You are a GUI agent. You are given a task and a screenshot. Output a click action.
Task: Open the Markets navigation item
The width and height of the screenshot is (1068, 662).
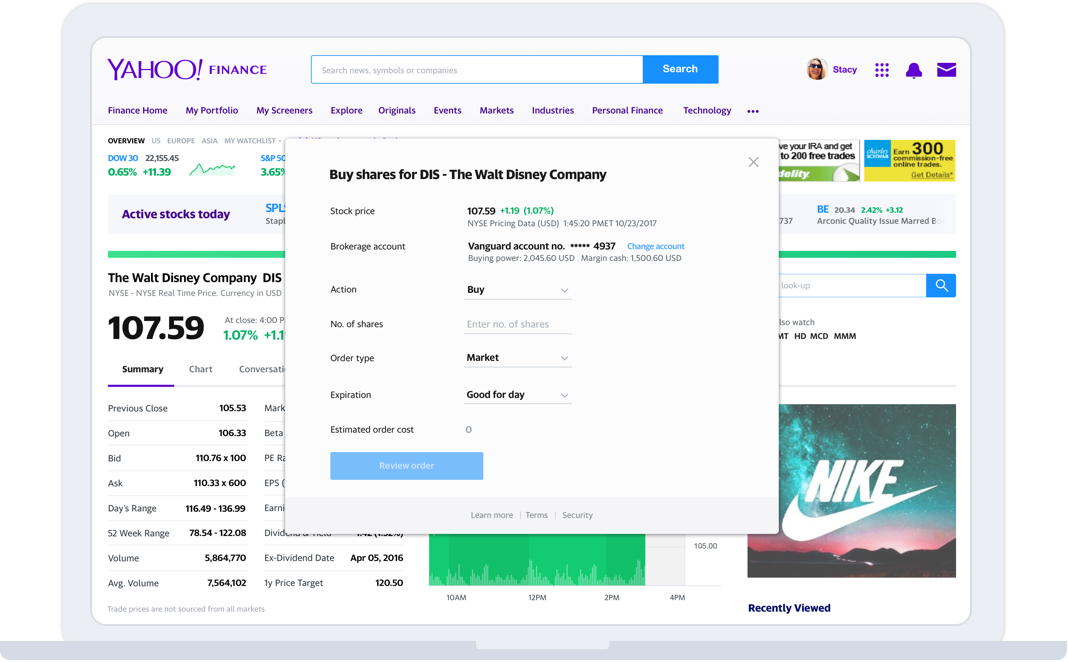[497, 110]
